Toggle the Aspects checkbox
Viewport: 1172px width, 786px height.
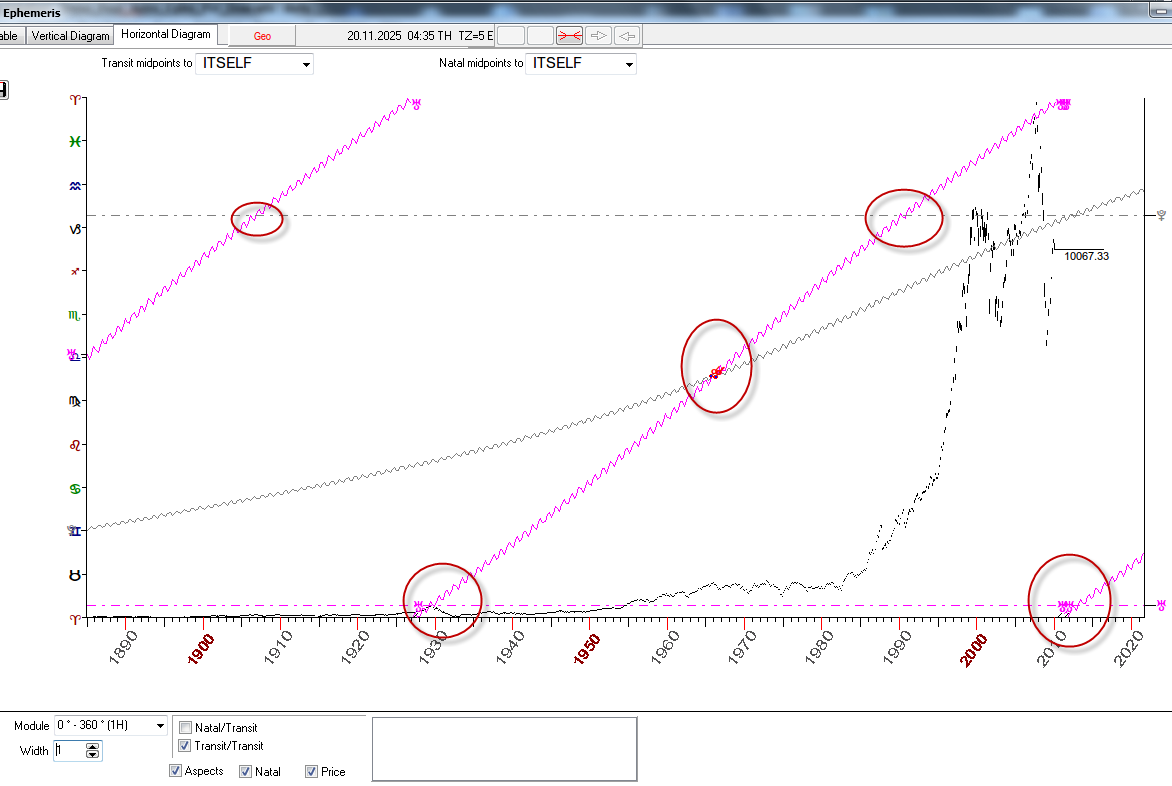[176, 771]
